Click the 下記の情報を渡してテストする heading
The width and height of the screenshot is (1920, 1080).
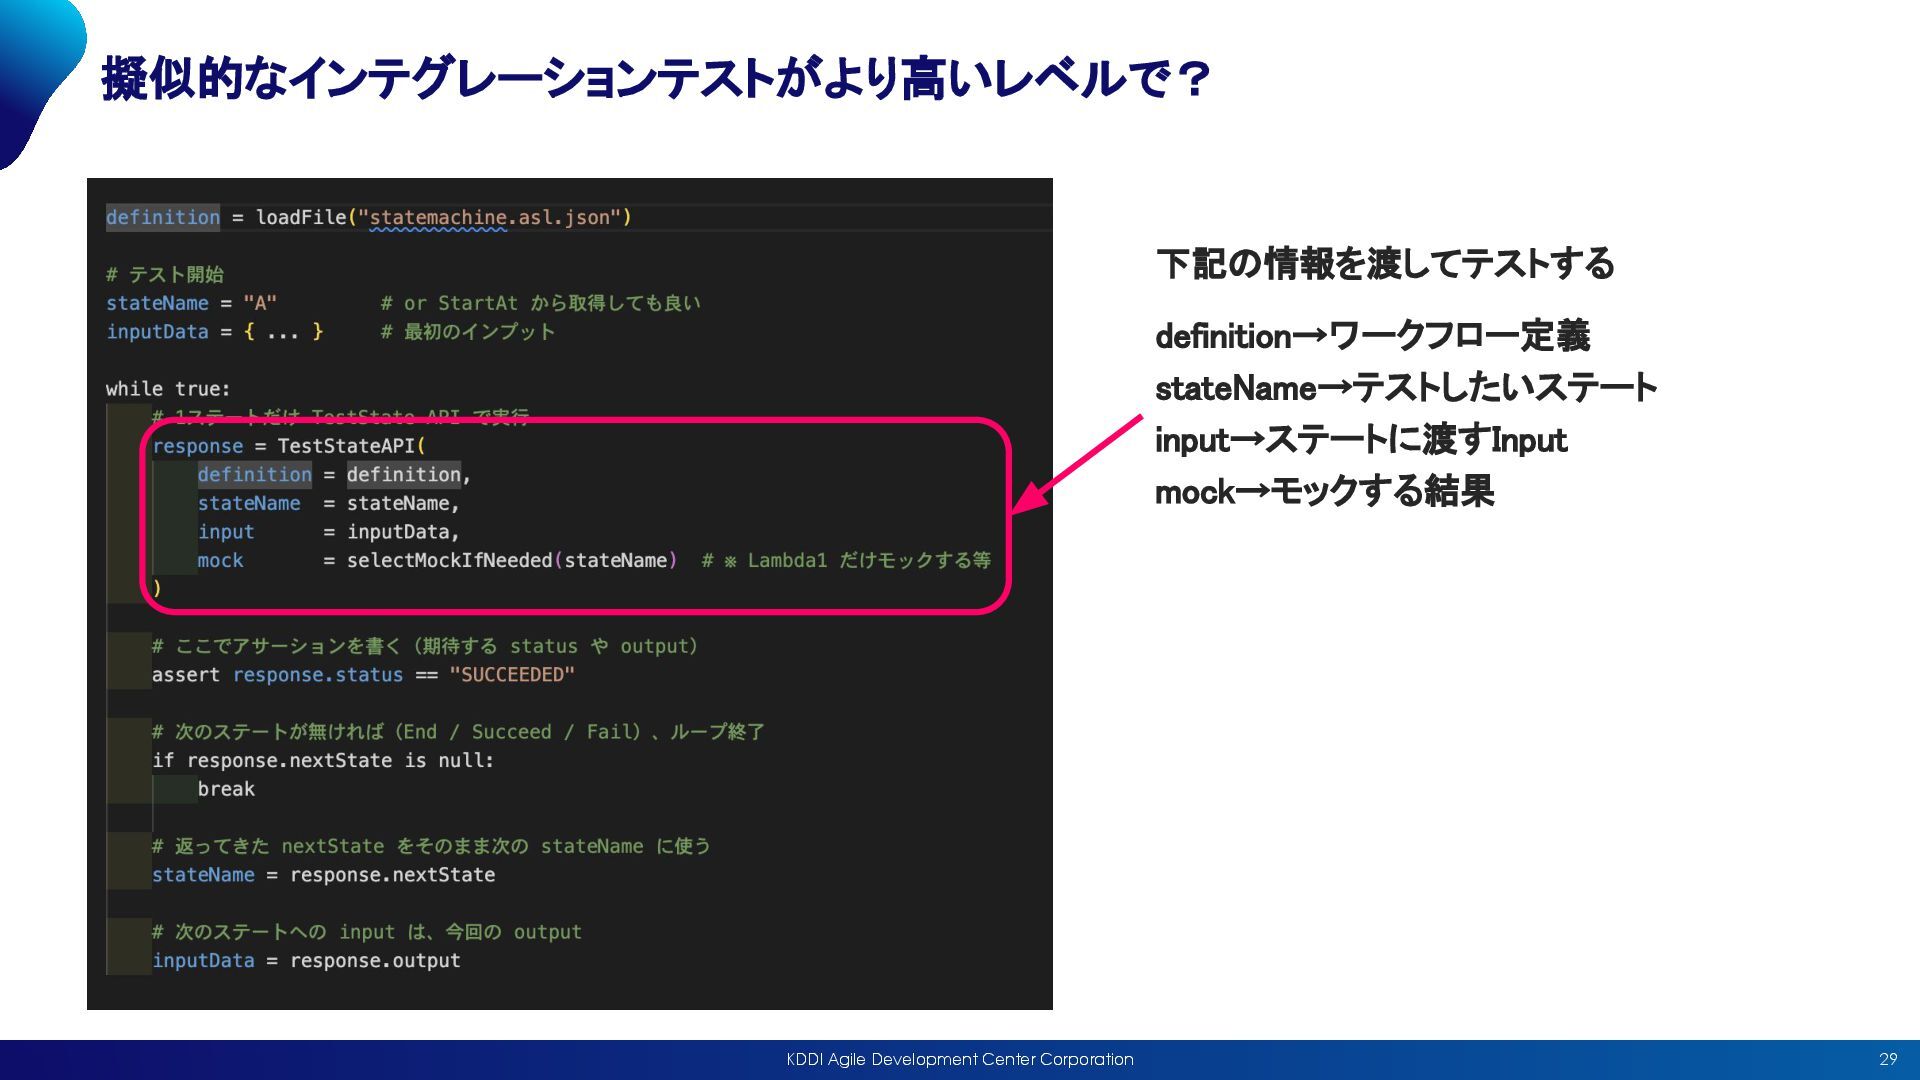[1384, 264]
